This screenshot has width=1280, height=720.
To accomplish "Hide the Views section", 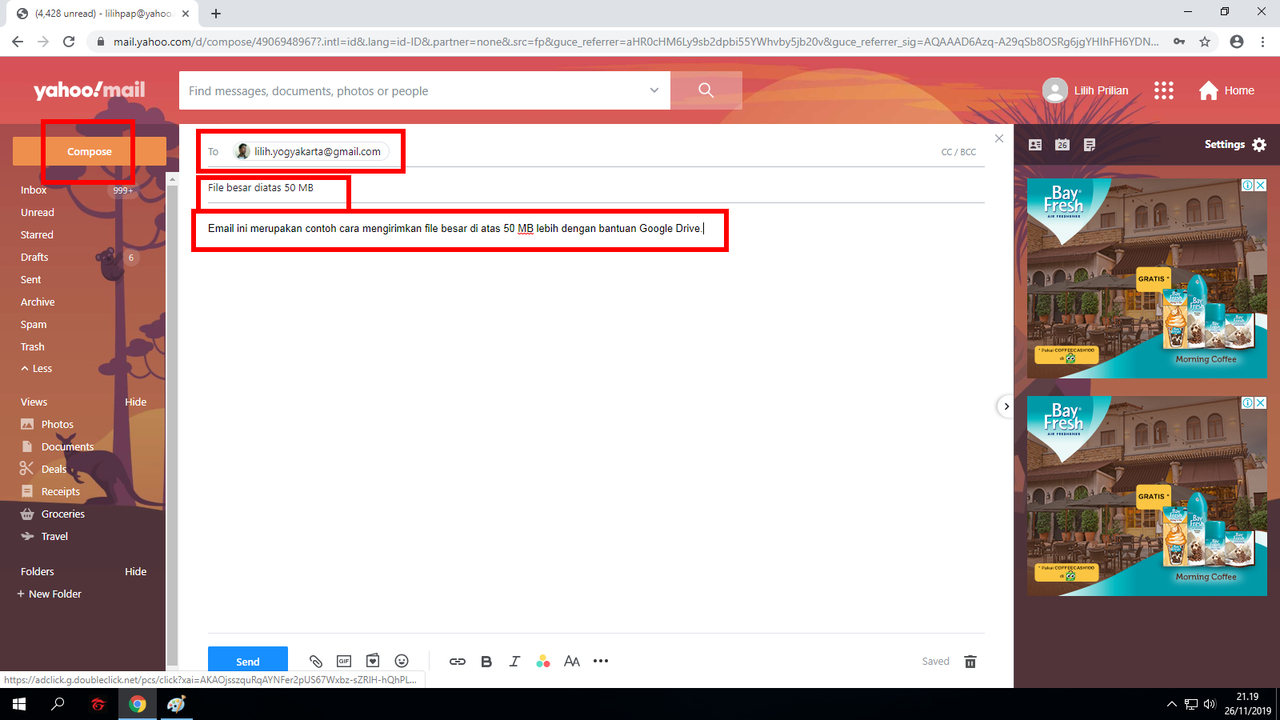I will (x=135, y=402).
